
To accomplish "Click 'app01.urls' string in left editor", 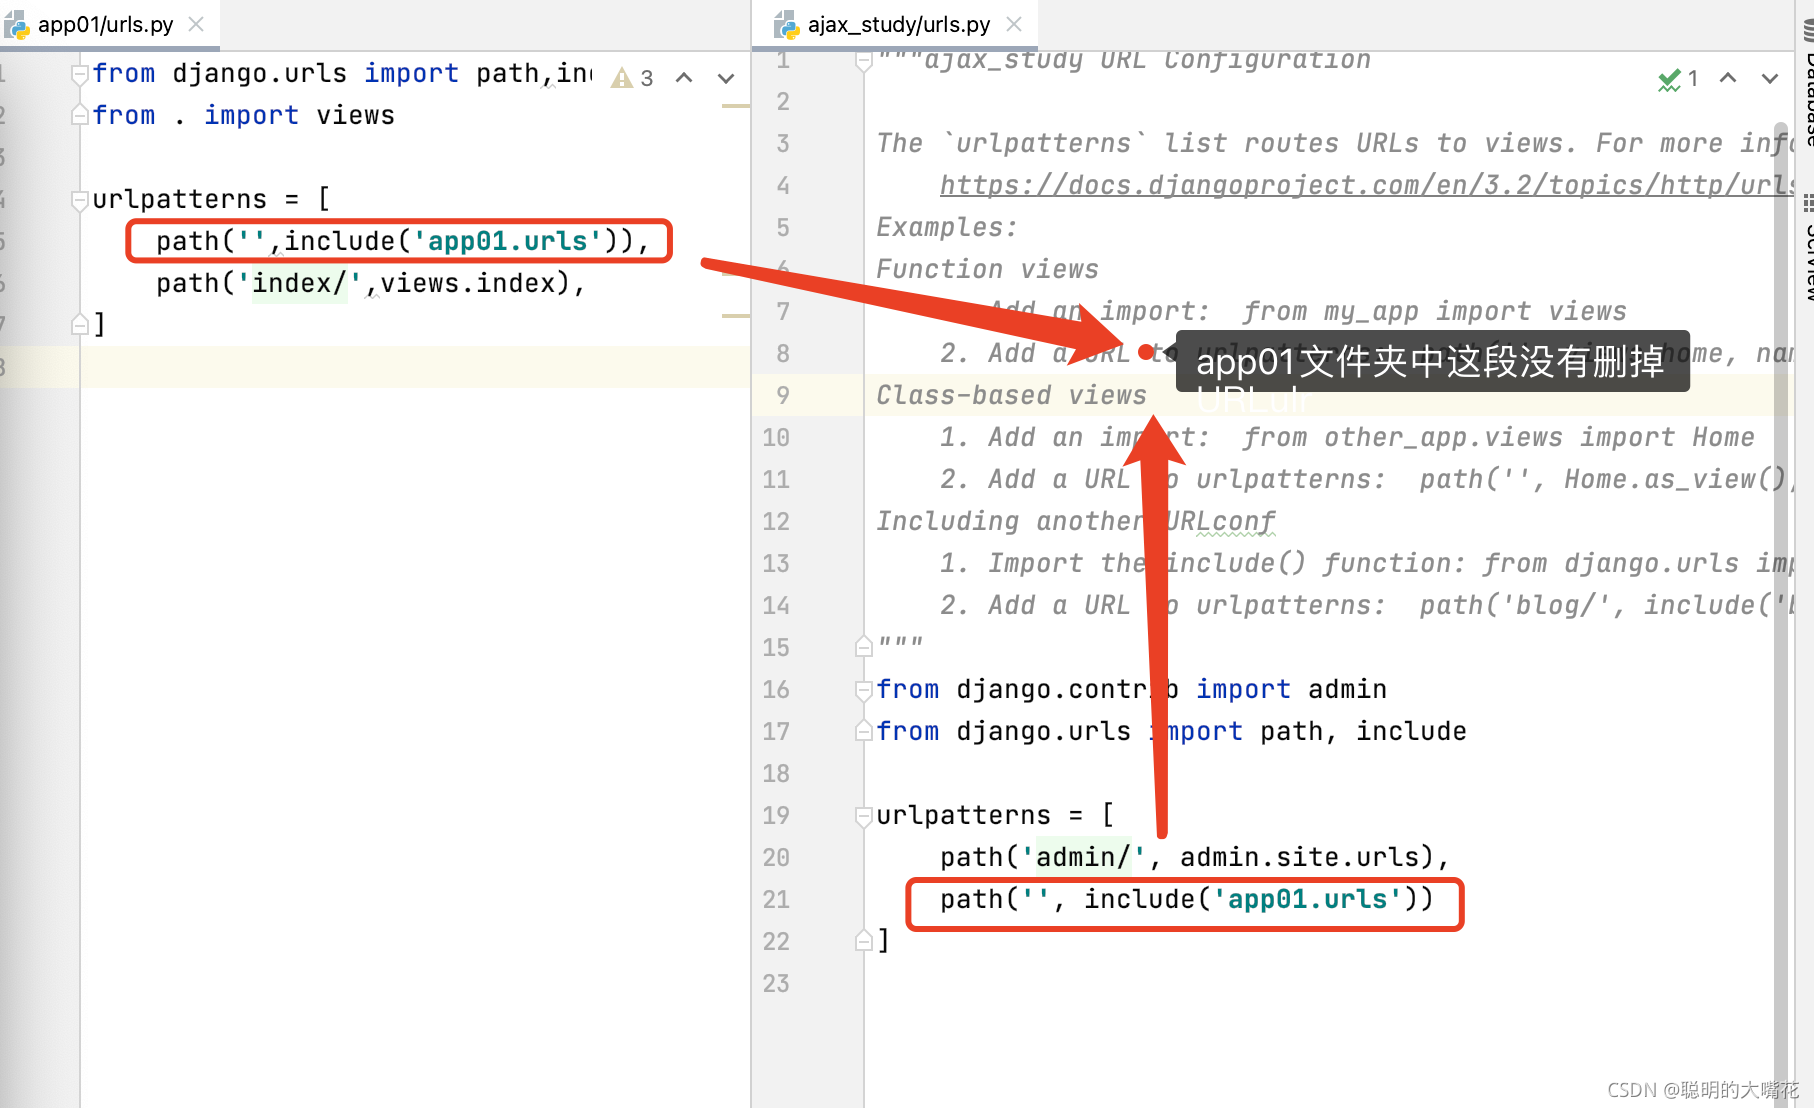I will [508, 241].
